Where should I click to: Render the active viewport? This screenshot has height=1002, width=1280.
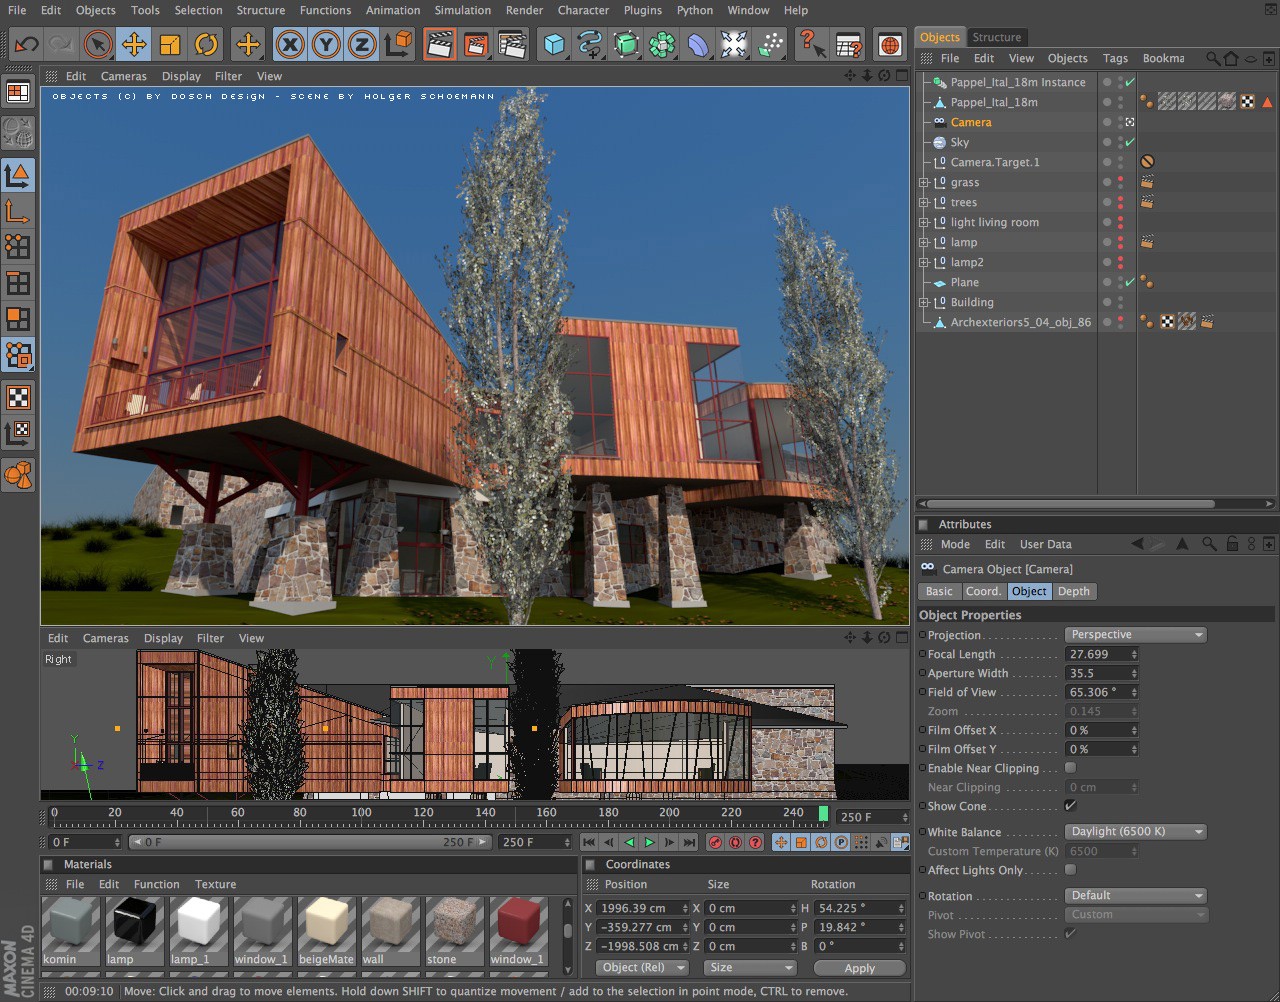(x=439, y=44)
